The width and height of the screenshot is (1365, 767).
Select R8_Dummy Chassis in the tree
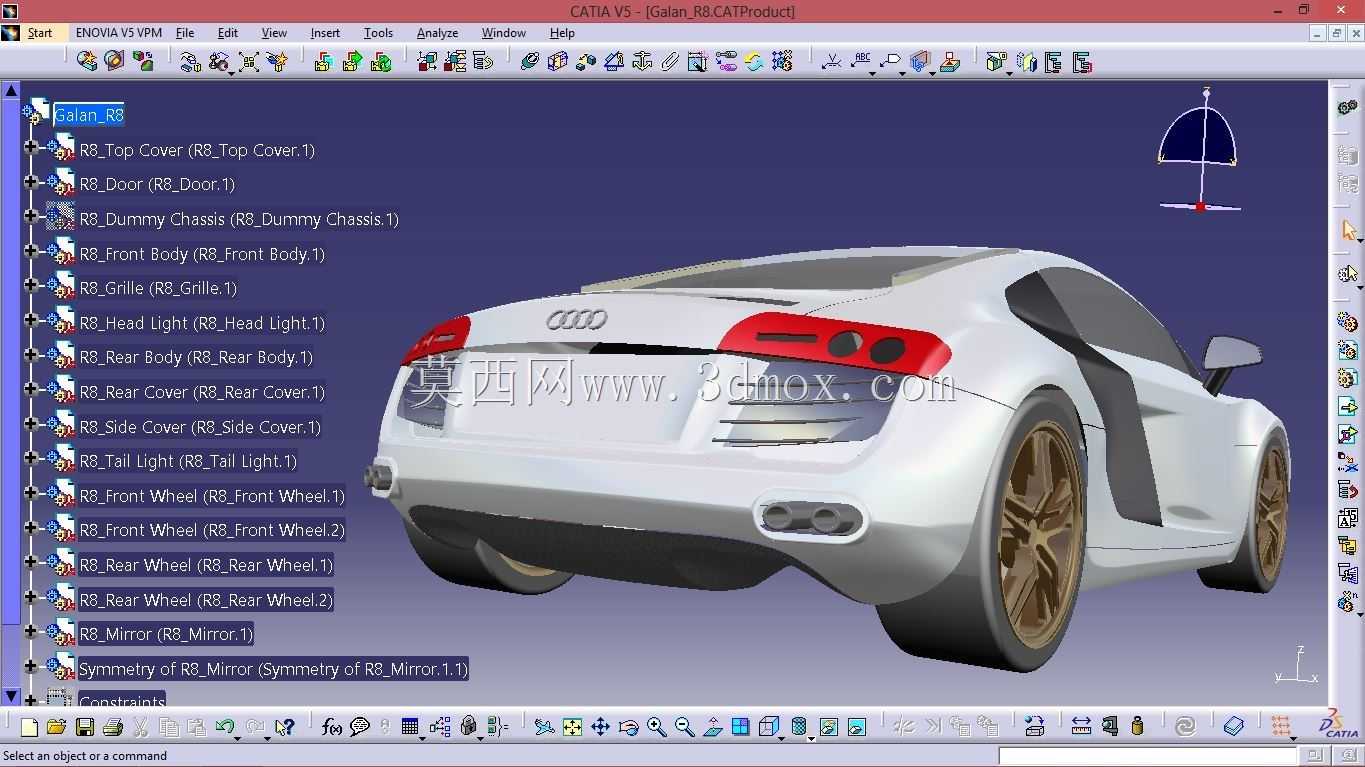[239, 219]
